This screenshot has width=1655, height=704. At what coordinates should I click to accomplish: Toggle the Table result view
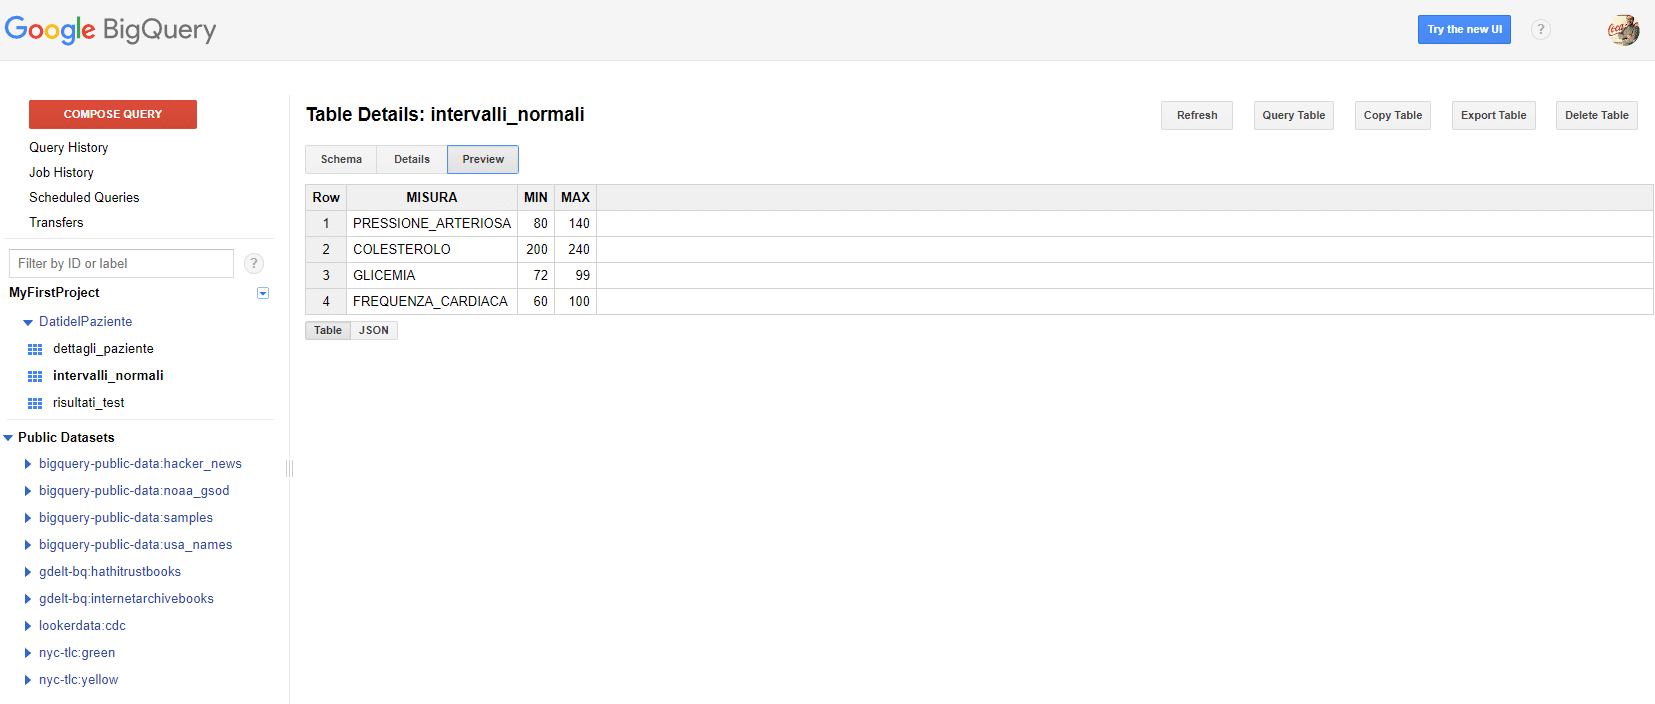(328, 330)
